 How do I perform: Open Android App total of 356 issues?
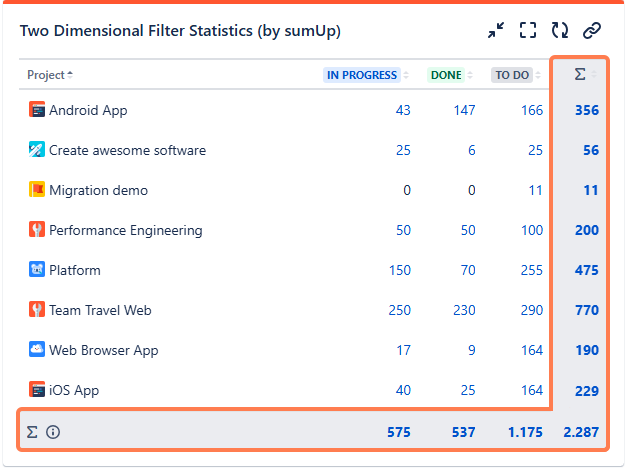click(x=586, y=110)
